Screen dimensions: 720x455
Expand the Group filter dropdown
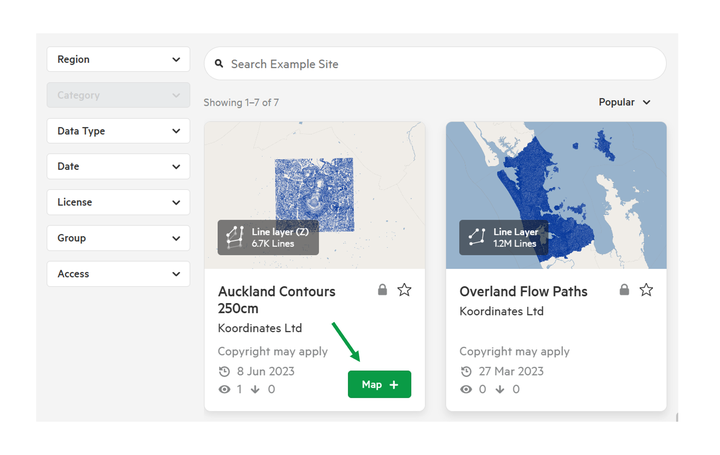pos(118,238)
